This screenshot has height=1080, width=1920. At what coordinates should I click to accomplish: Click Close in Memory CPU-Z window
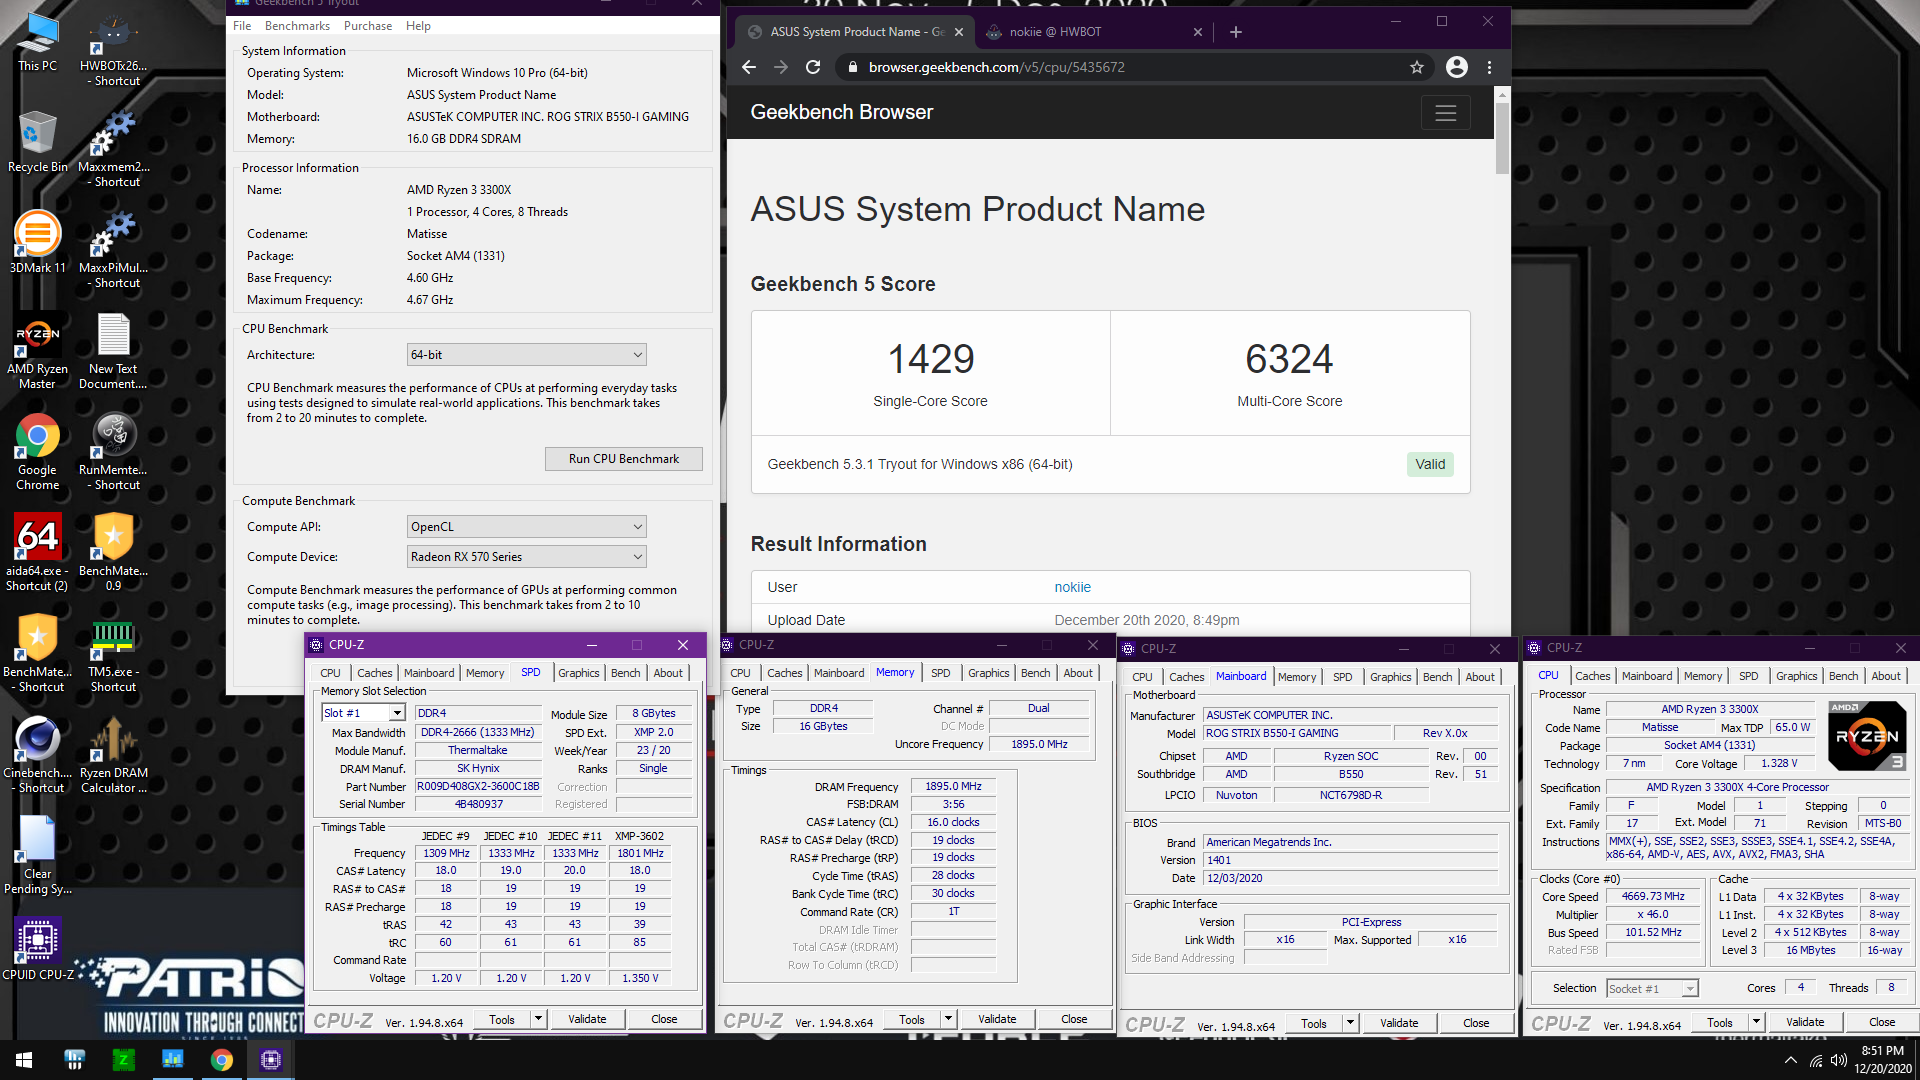tap(1074, 1019)
